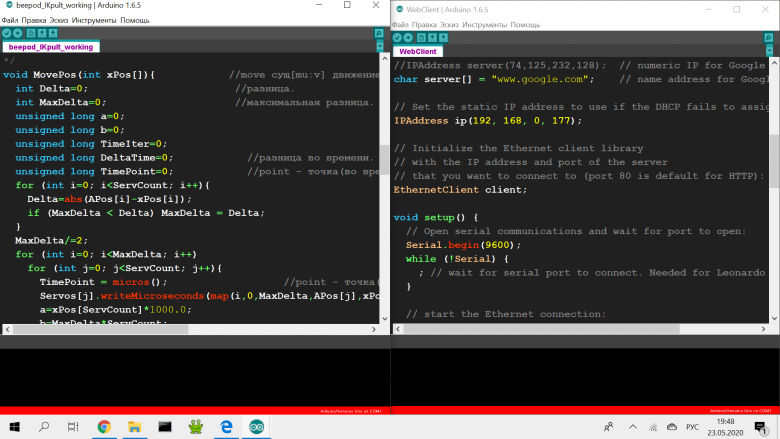Click 'void MovePos' line in beepod code
This screenshot has height=439, width=780.
point(79,75)
